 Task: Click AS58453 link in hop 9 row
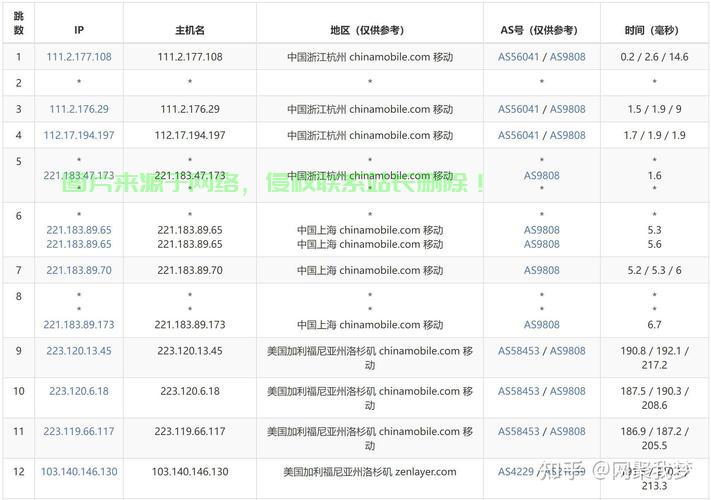point(518,351)
